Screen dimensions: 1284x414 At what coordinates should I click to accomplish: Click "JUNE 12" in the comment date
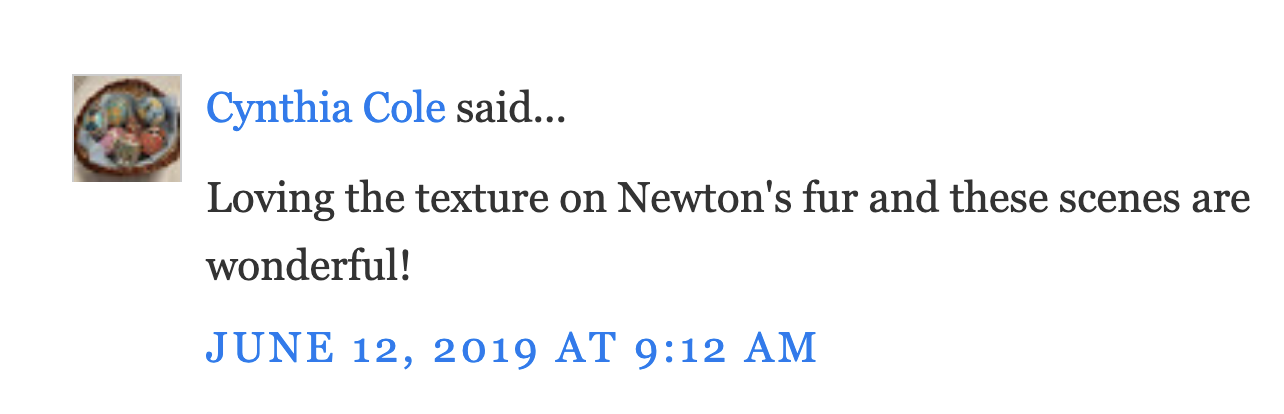[x=292, y=347]
